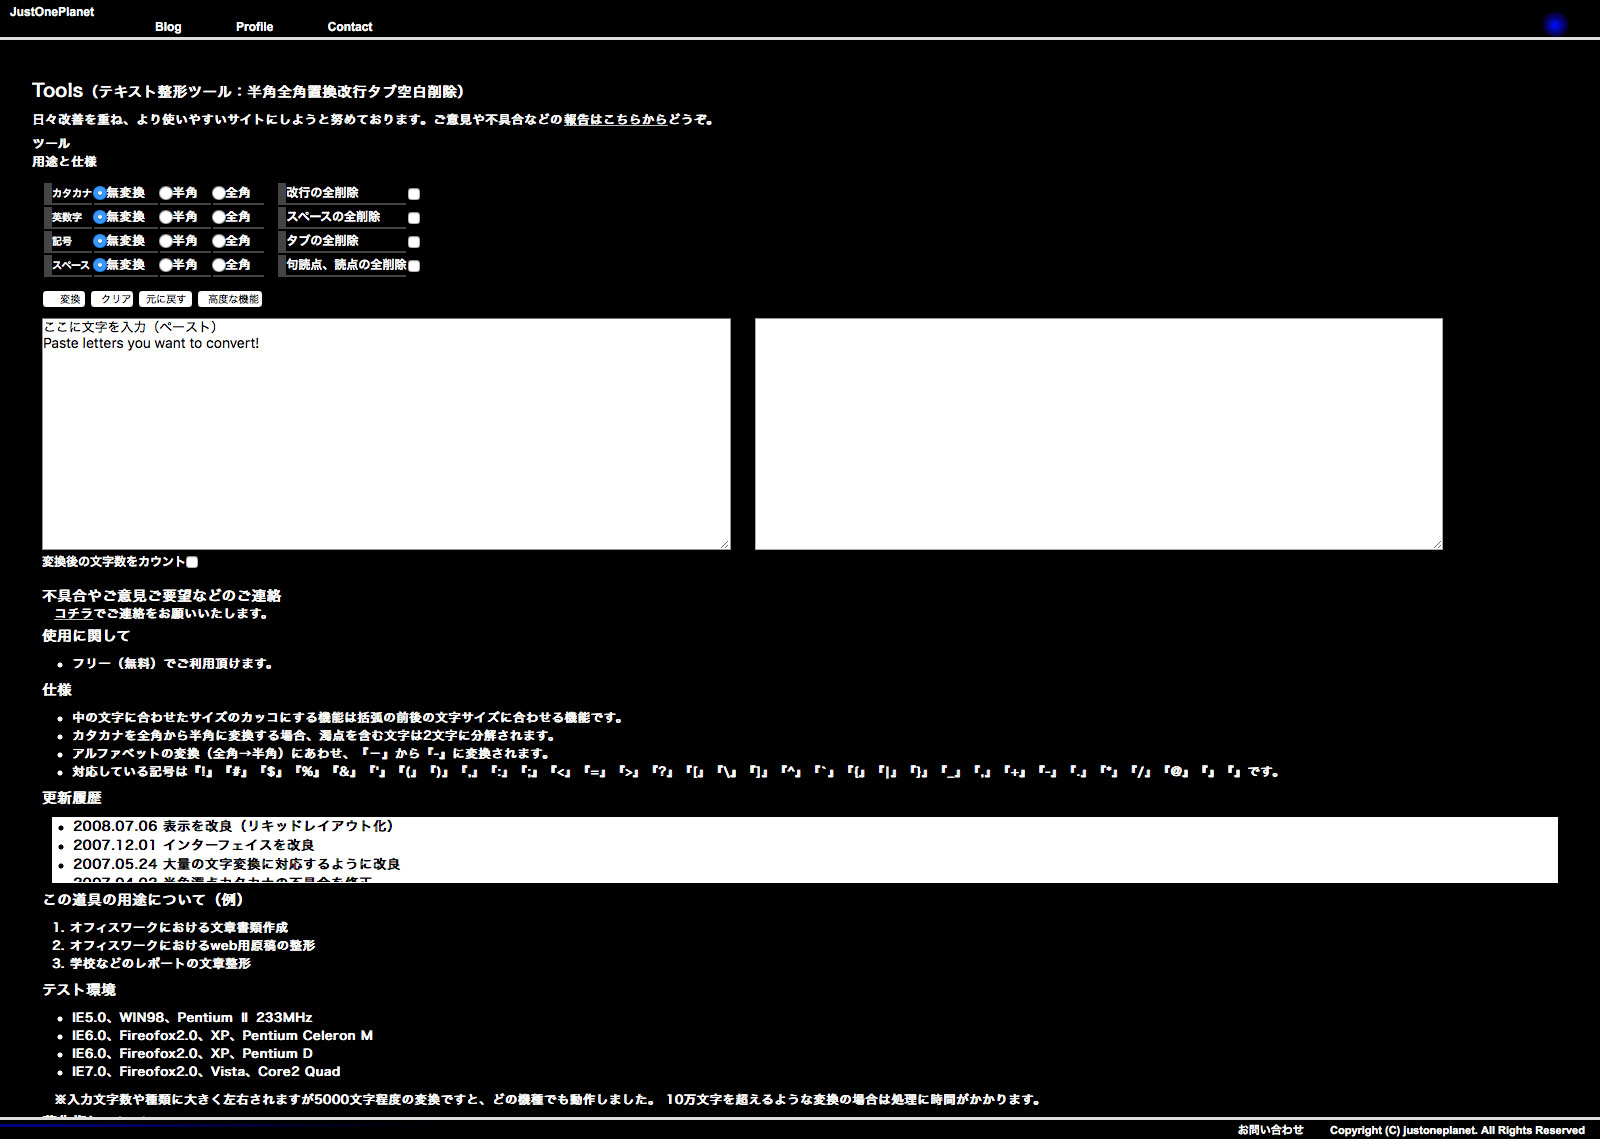Check the タブの全削除 option

tap(414, 242)
